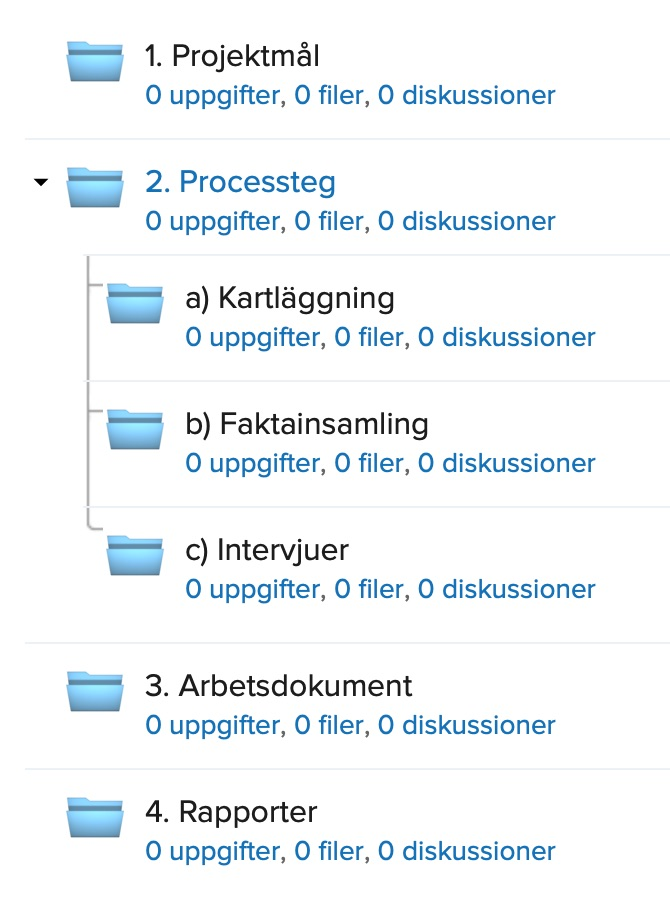Image resolution: width=670 pixels, height=912 pixels.
Task: Open the a) Kartläggning subfolder title
Action: [x=290, y=298]
